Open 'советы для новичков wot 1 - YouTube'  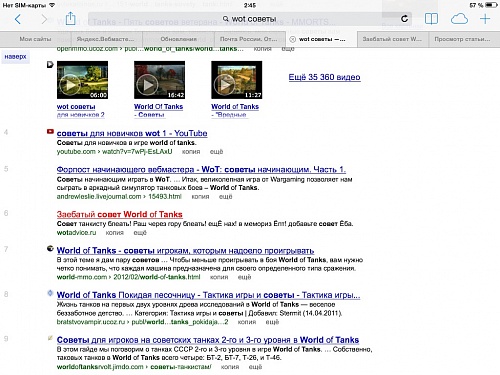click(132, 133)
